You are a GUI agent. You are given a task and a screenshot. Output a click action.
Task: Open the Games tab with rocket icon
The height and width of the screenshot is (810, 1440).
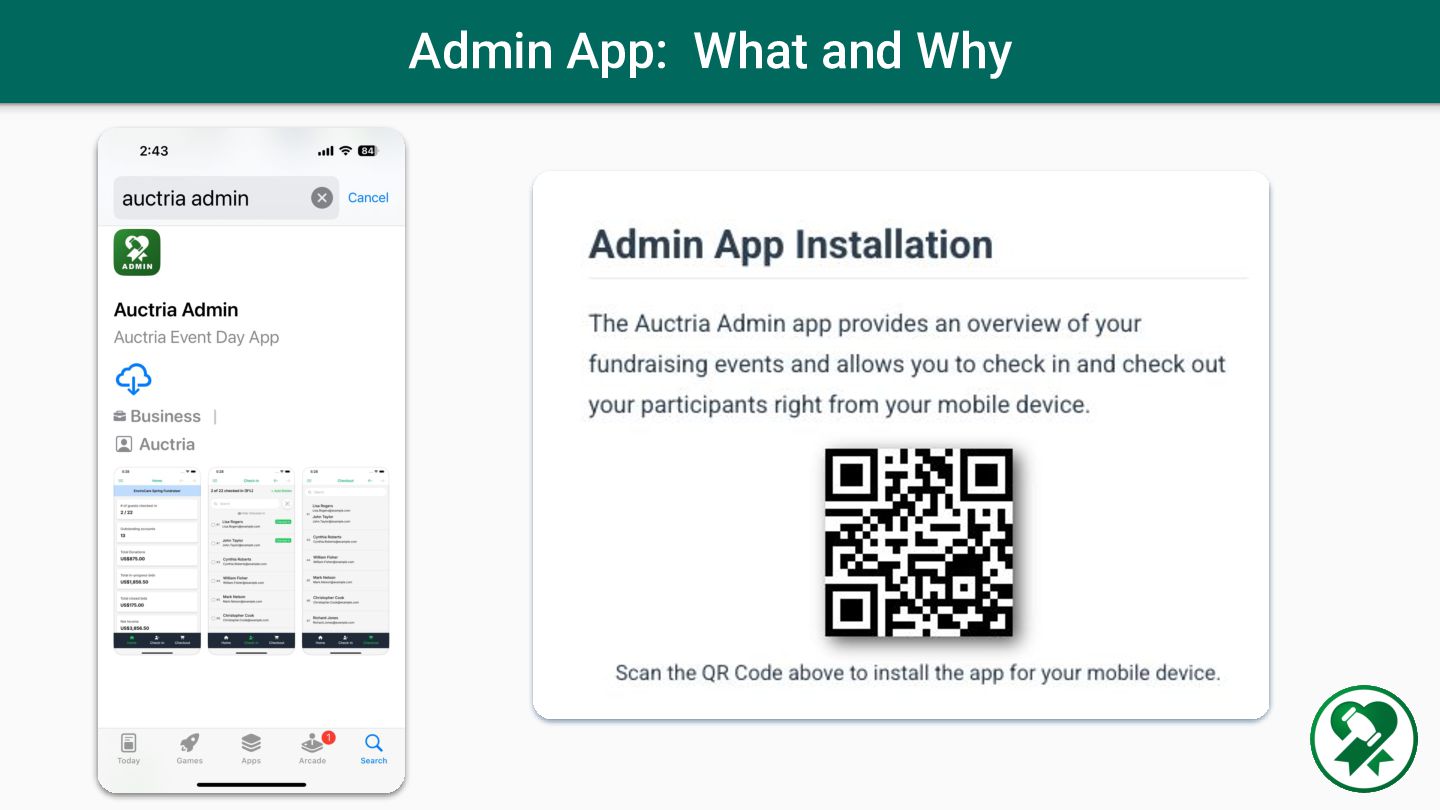189,749
